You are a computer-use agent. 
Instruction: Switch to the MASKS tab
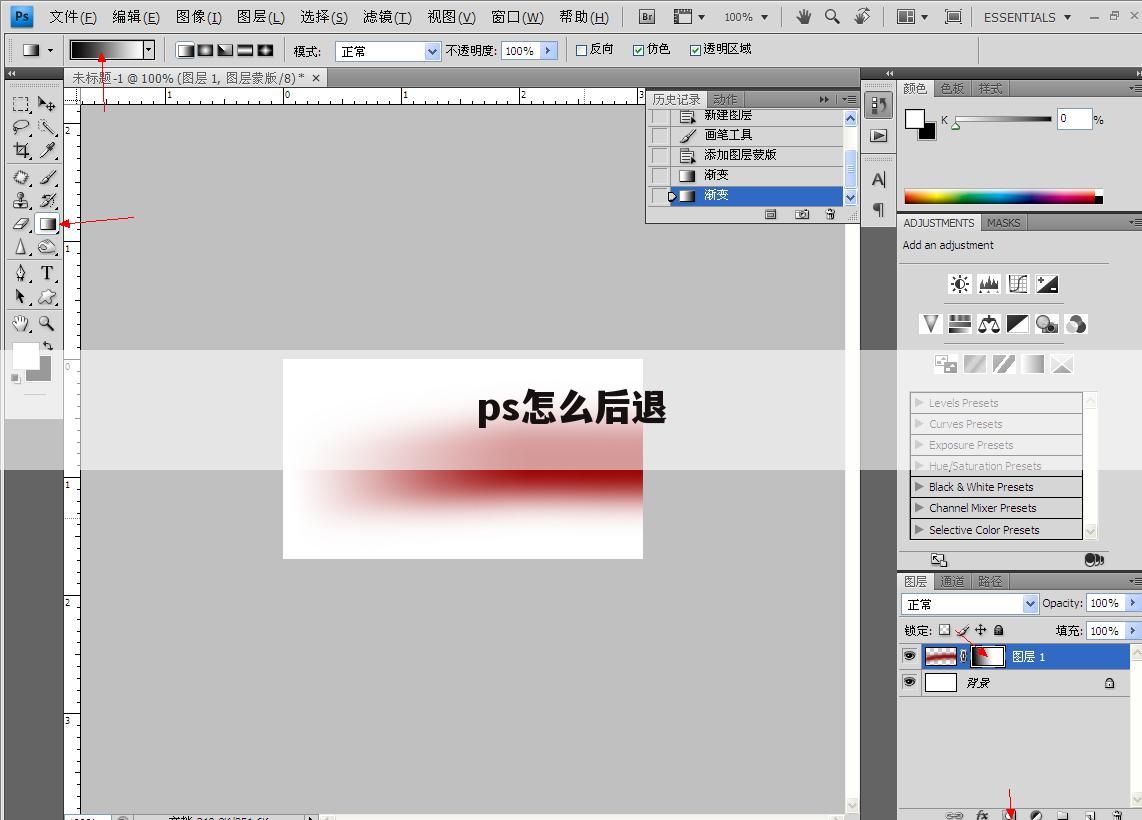(x=1004, y=223)
